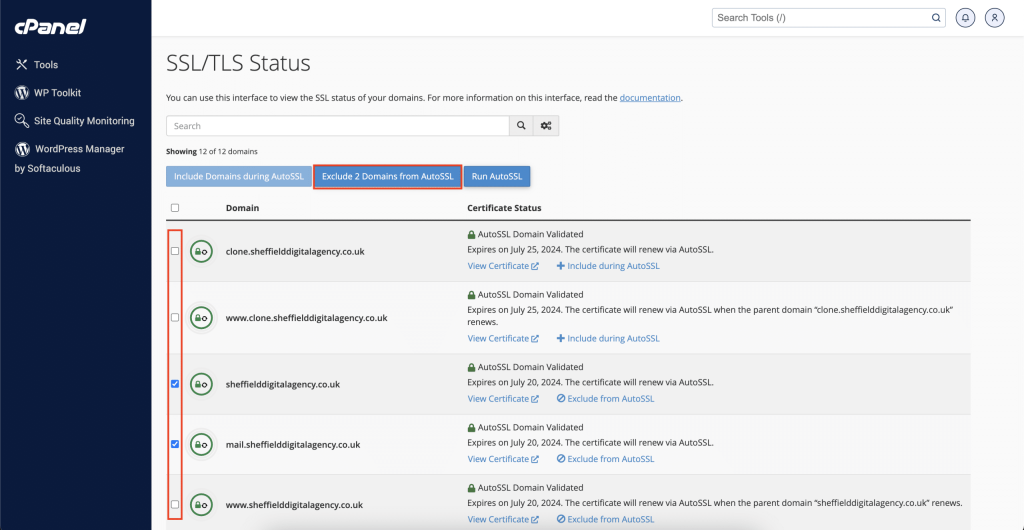1024x530 pixels.
Task: Click the Search Tools magnifier icon
Action: pos(936,18)
